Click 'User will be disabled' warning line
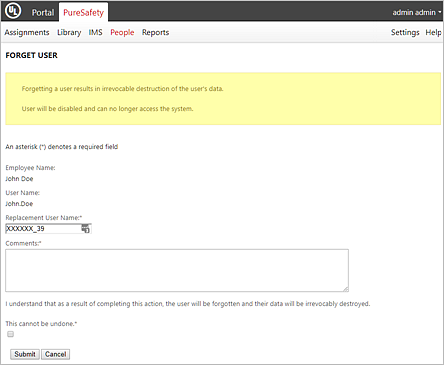The width and height of the screenshot is (444, 365). point(107,109)
